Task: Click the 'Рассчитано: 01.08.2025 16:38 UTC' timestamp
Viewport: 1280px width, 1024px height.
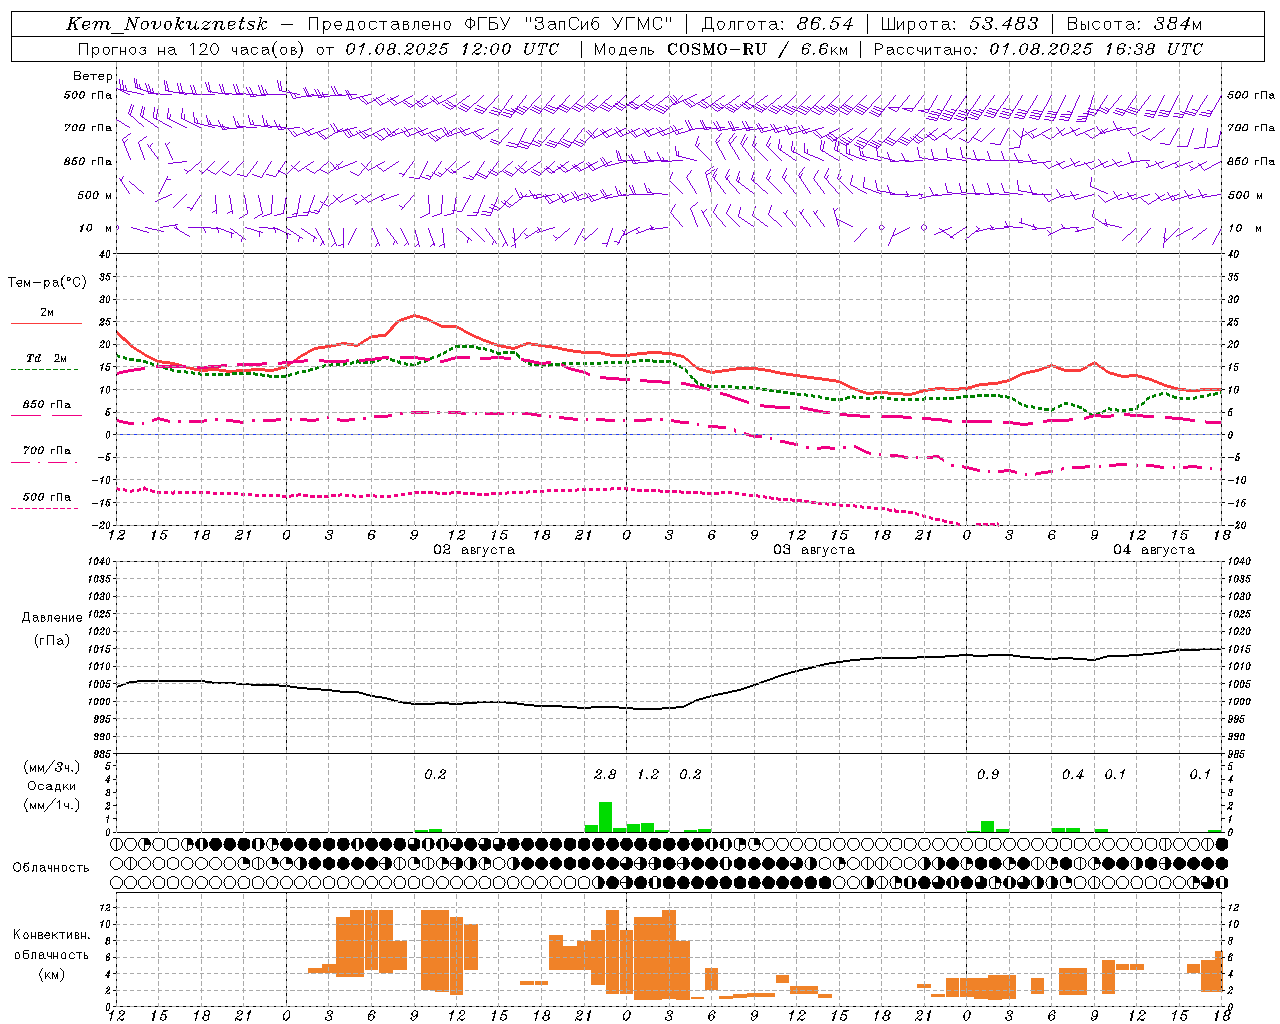Action: pos(1038,49)
